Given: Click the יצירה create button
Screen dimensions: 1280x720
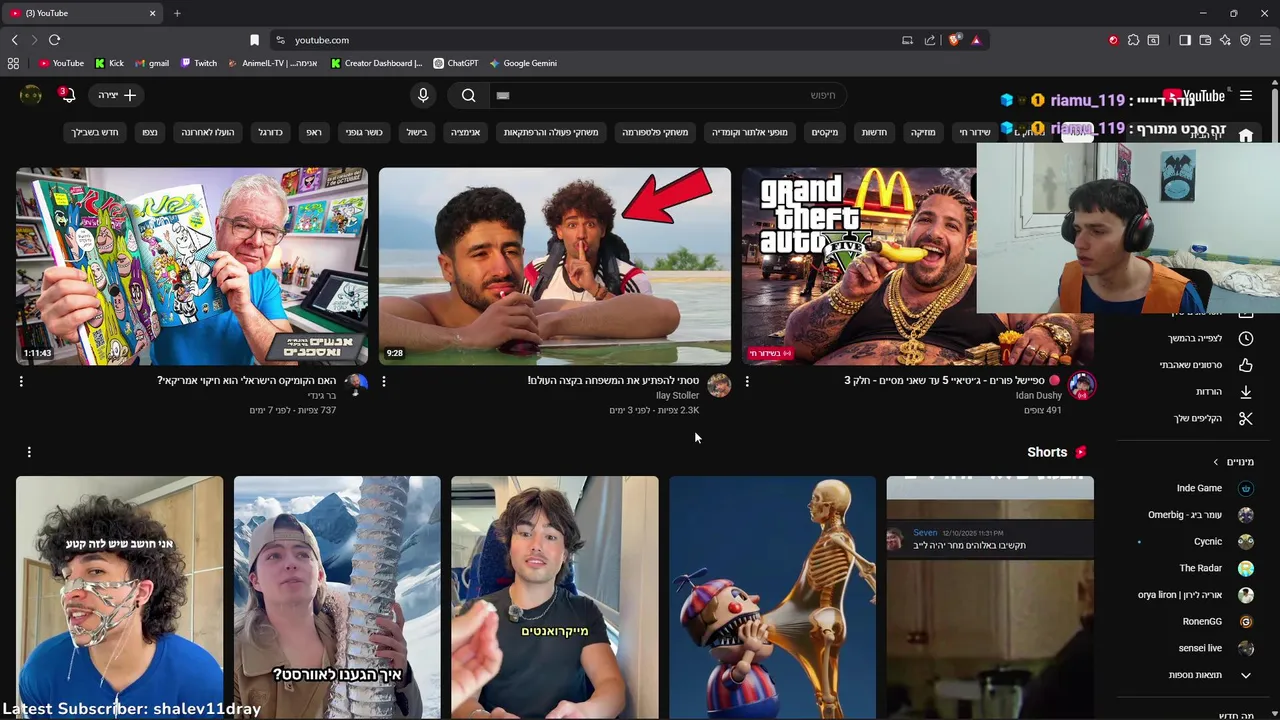Looking at the screenshot, I should [117, 95].
